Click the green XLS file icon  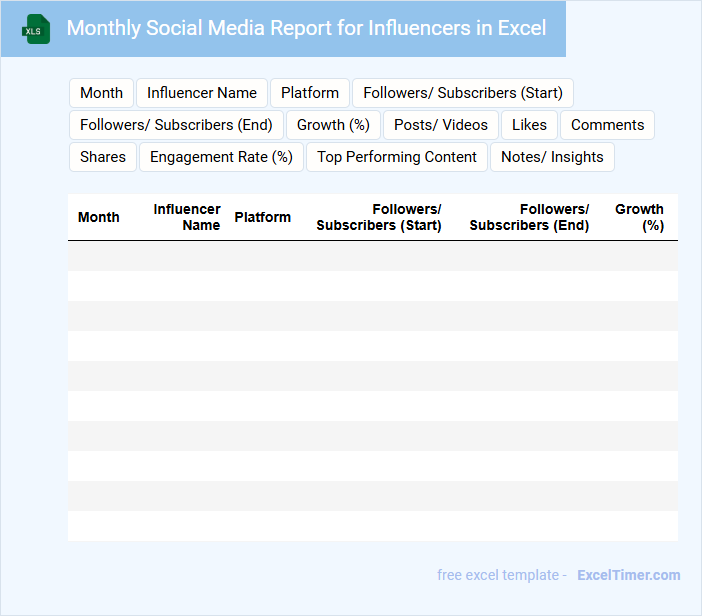pos(37,29)
